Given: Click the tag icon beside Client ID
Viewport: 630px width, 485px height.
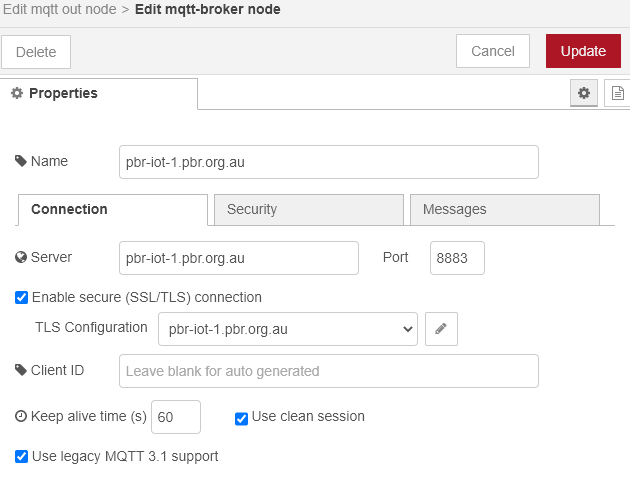Looking at the screenshot, I should coord(20,370).
